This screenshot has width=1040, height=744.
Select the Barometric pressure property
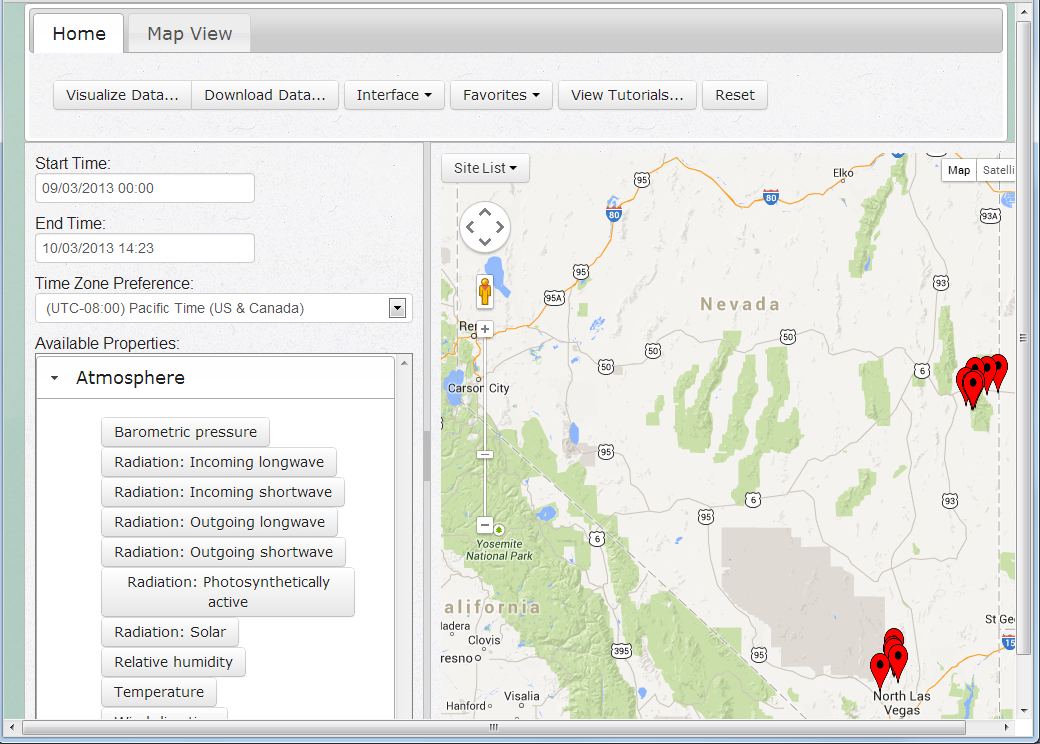[x=185, y=432]
